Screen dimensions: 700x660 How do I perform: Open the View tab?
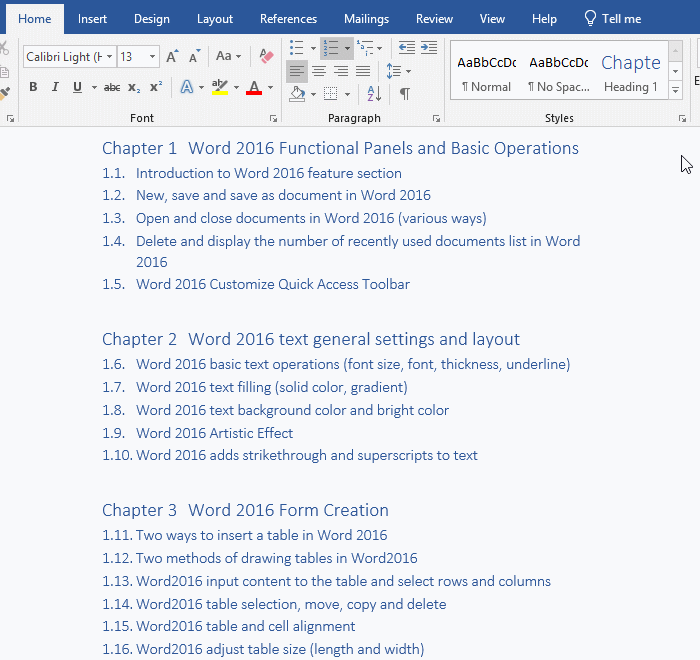[492, 19]
